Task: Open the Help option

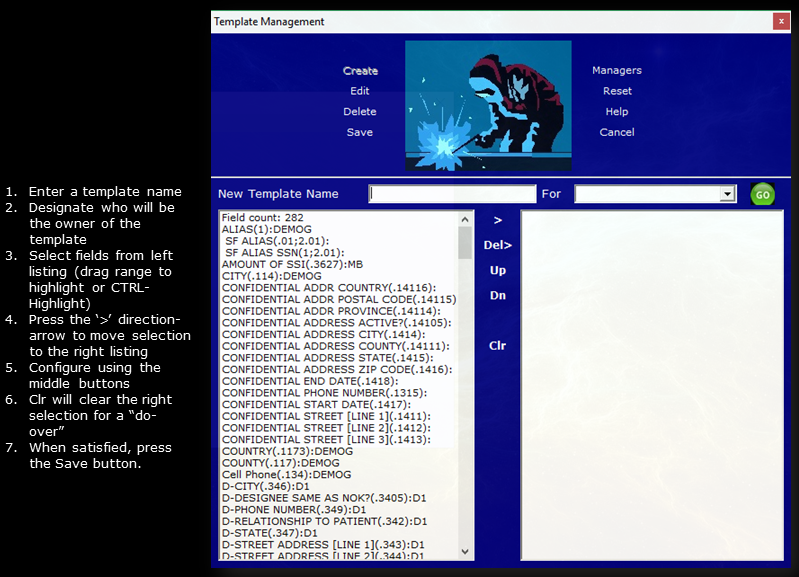Action: tap(617, 112)
